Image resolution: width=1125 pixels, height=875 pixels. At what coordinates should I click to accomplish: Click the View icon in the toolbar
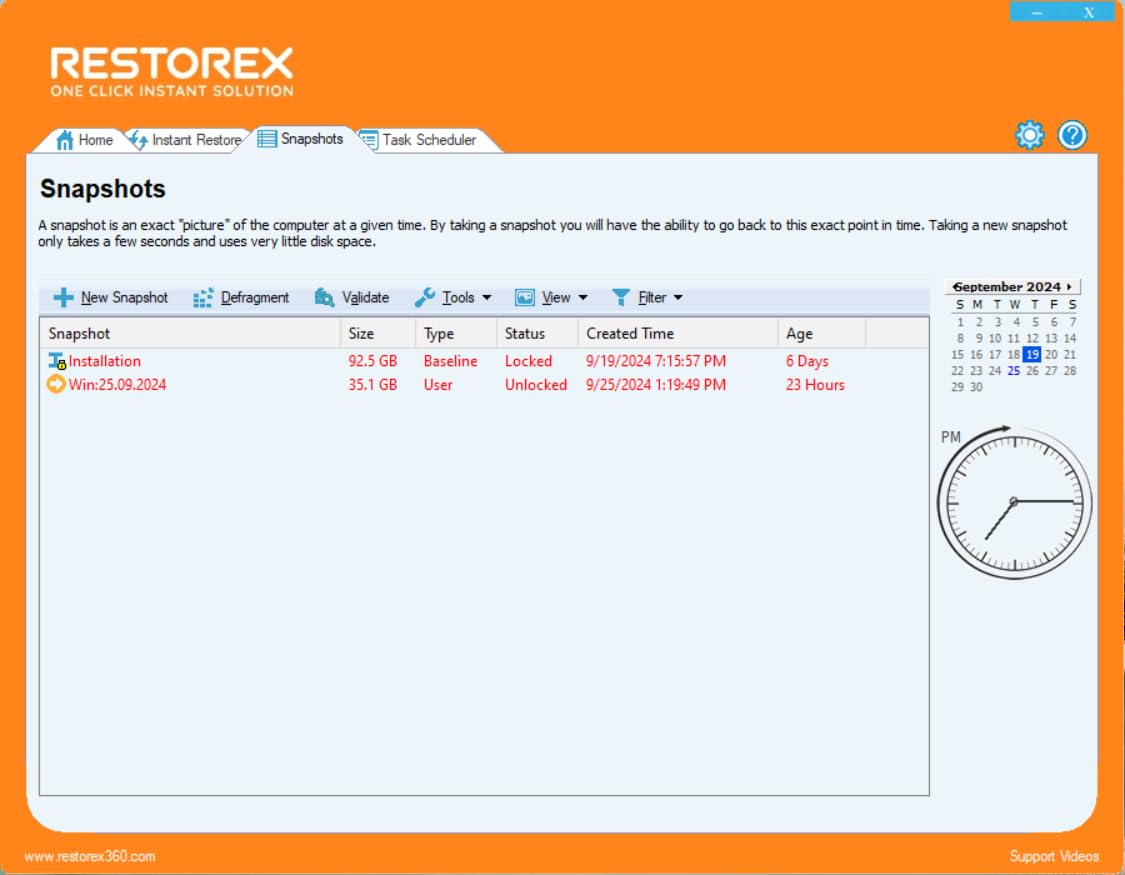(525, 297)
